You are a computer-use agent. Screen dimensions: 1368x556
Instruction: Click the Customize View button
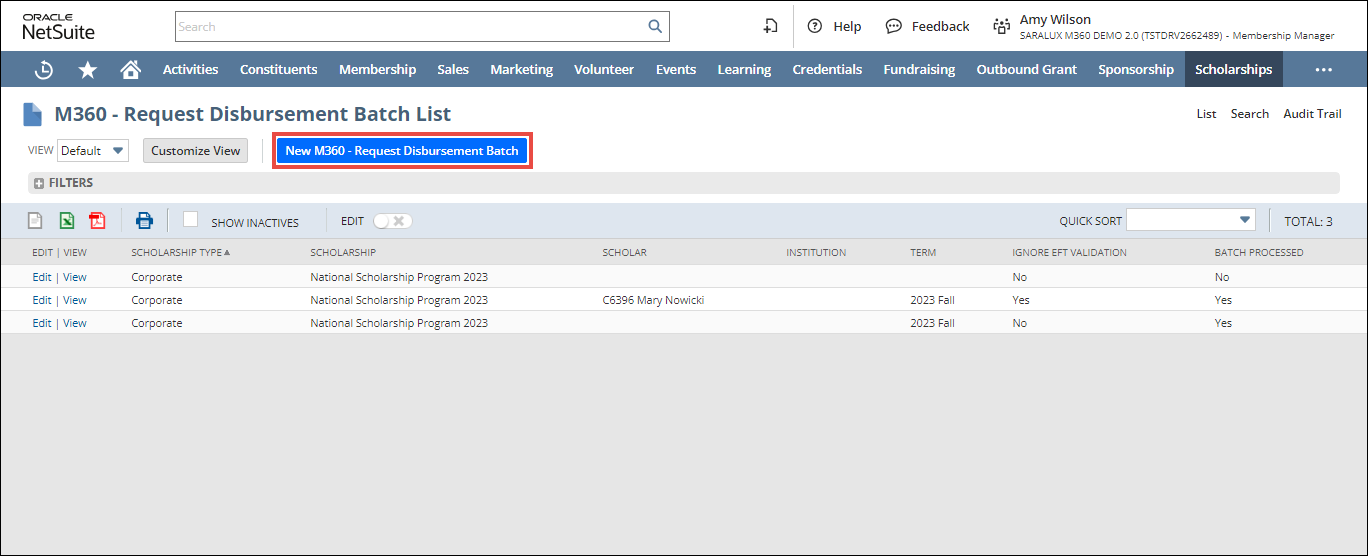pos(196,151)
